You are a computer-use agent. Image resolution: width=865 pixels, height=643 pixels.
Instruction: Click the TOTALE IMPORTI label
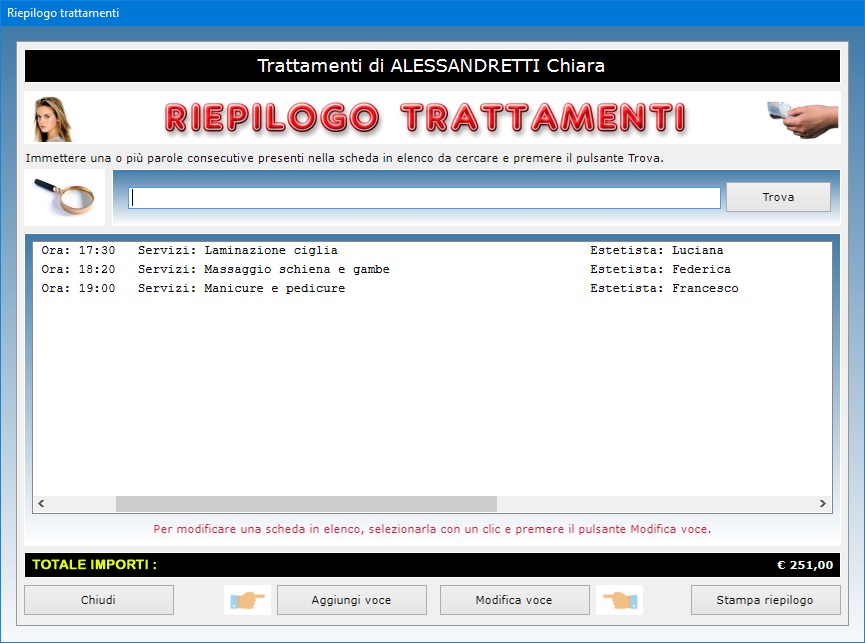pos(94,565)
